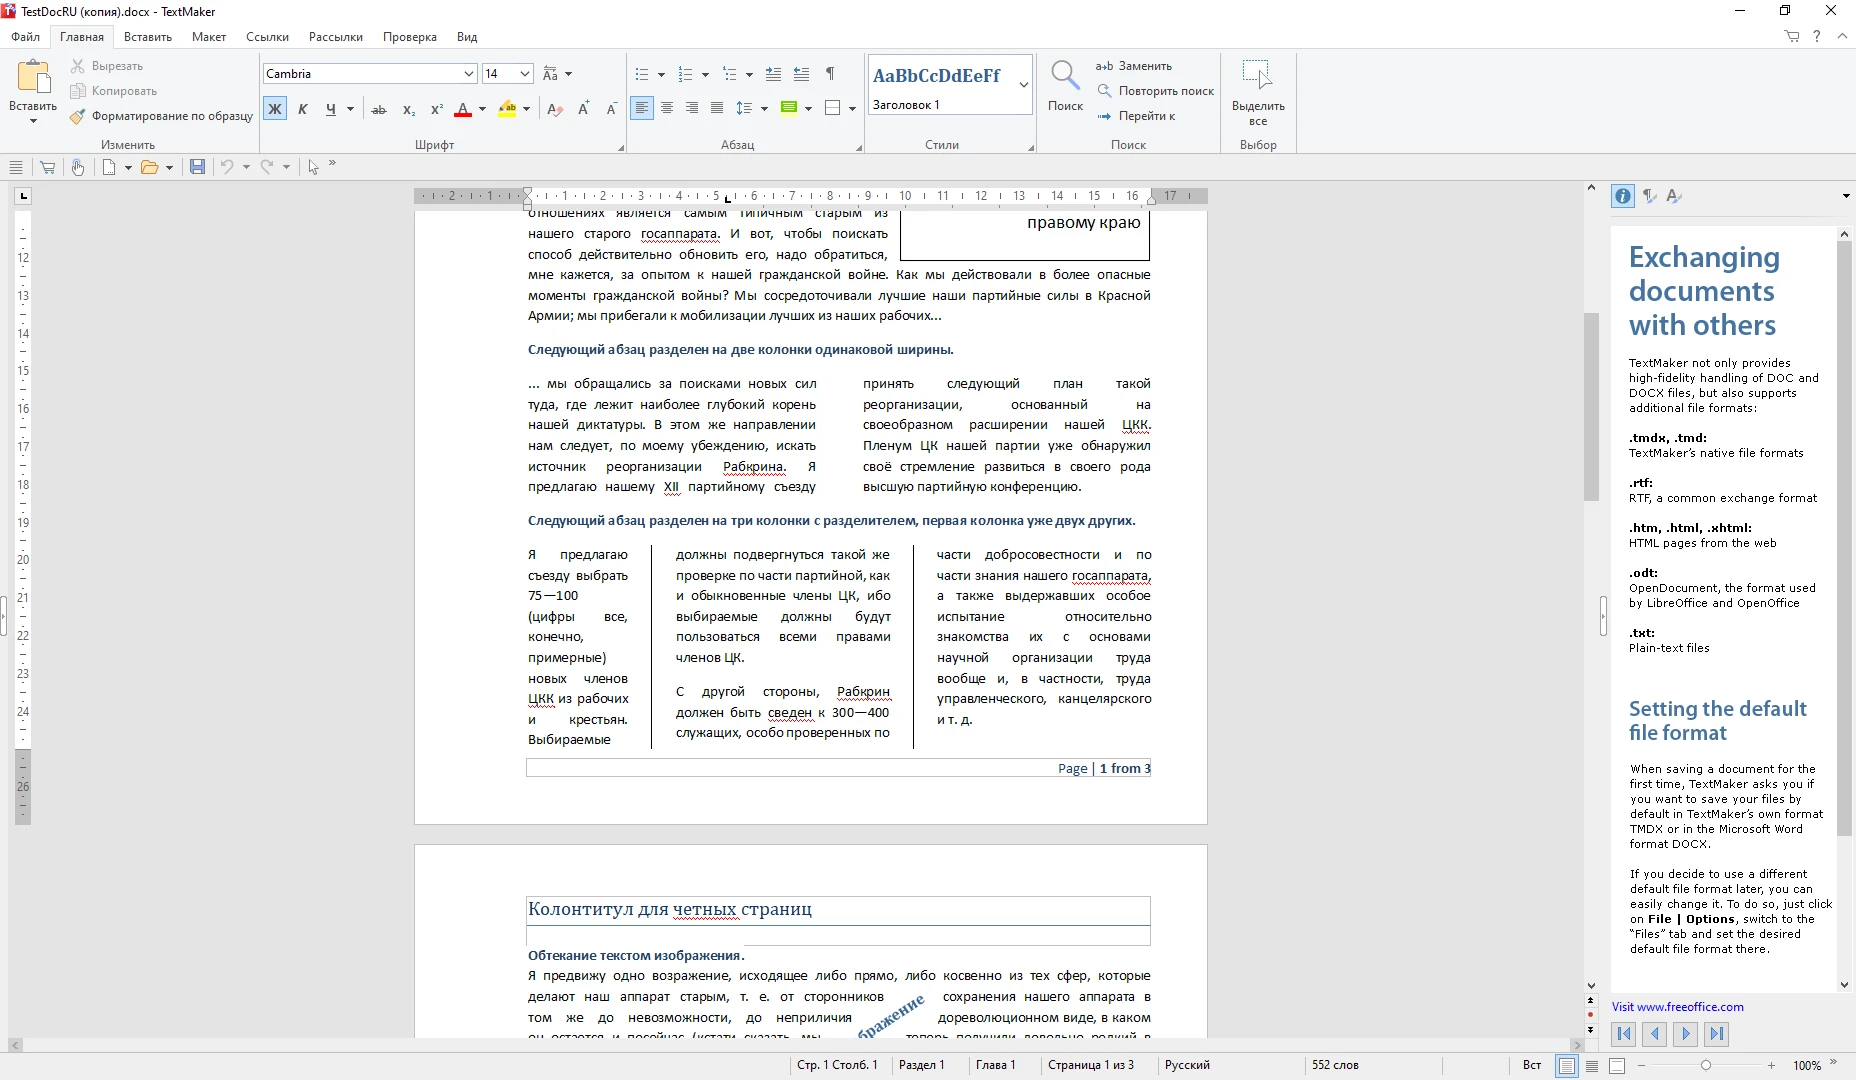The height and width of the screenshot is (1080, 1856).
Task: Click the Вст insert mode indicator
Action: [1531, 1065]
